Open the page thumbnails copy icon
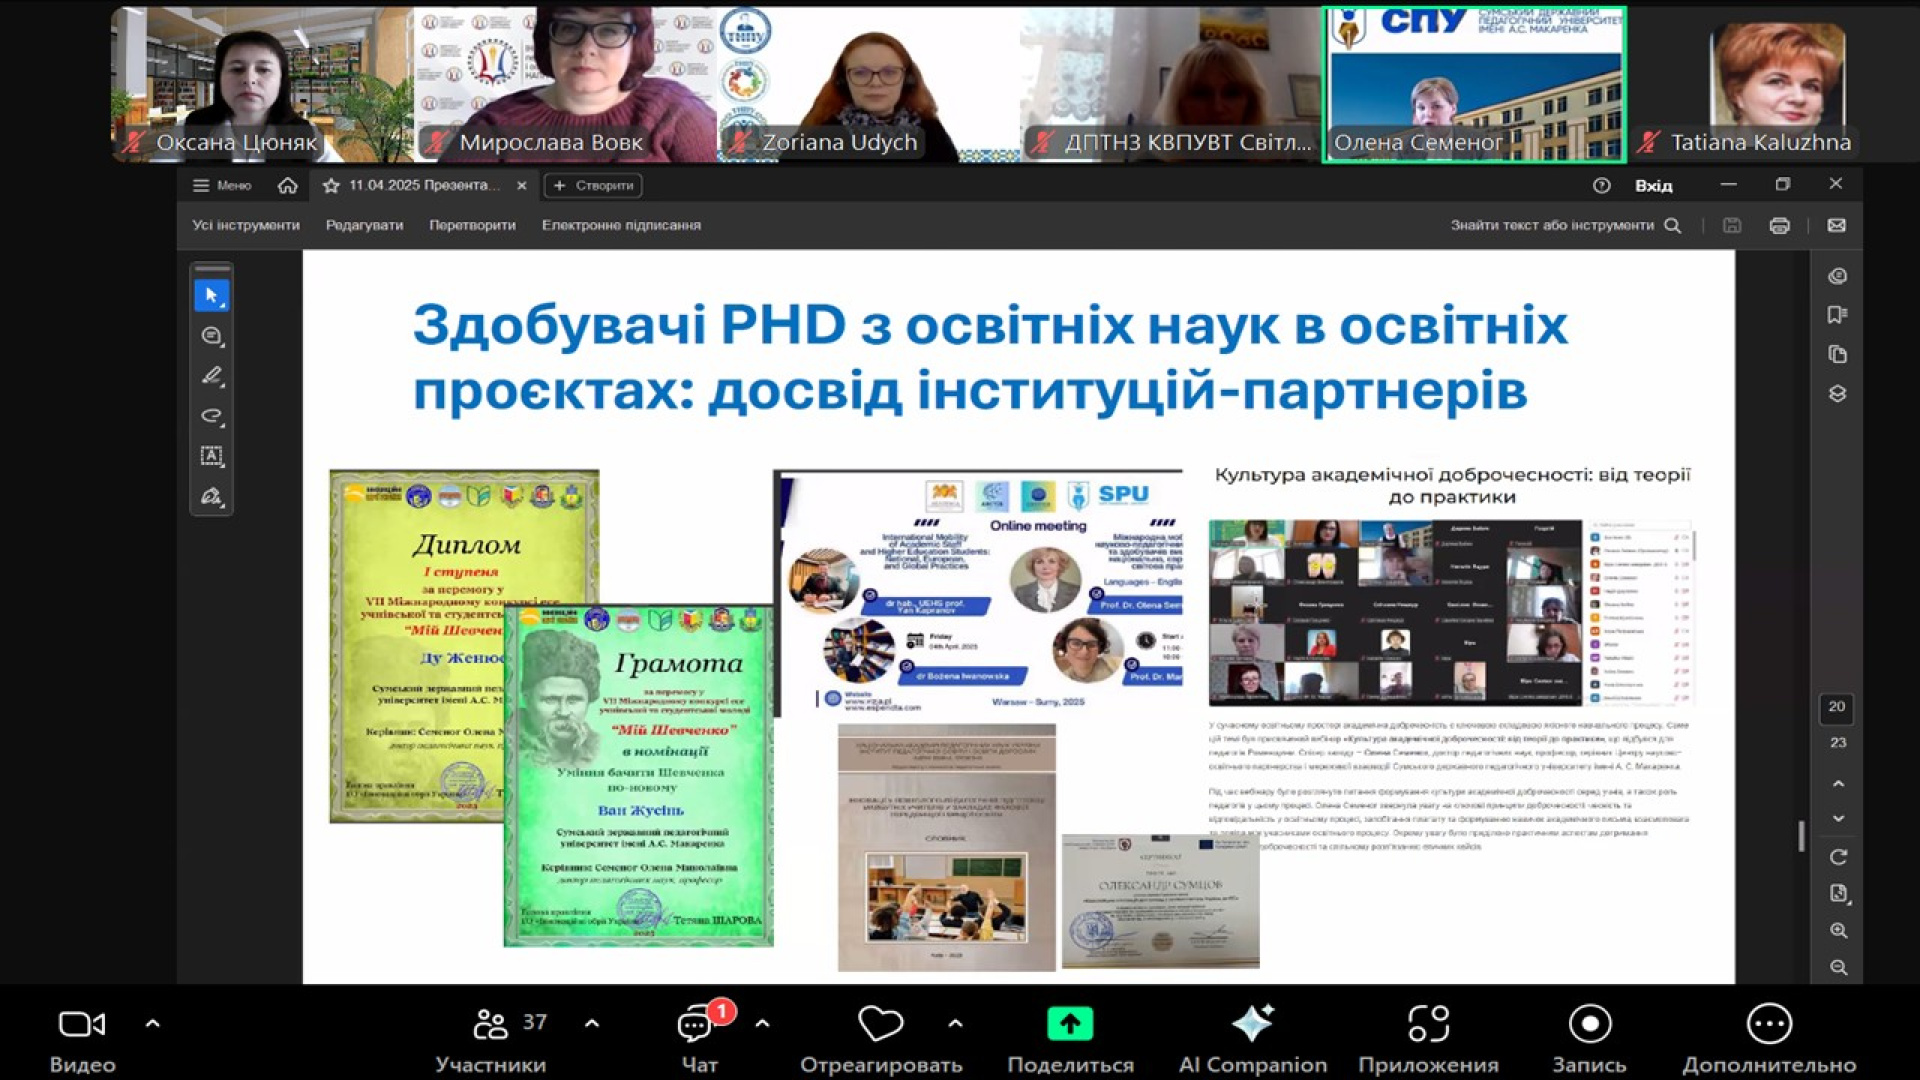 [1837, 354]
